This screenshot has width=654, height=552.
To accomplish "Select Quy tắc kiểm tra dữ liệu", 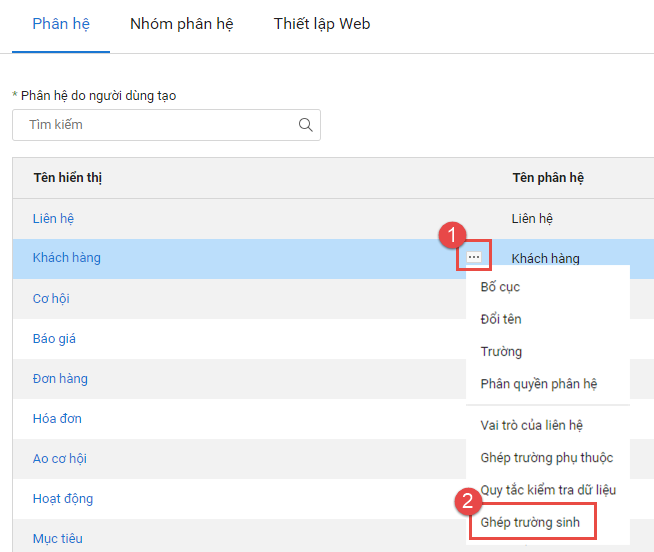I will pos(548,489).
